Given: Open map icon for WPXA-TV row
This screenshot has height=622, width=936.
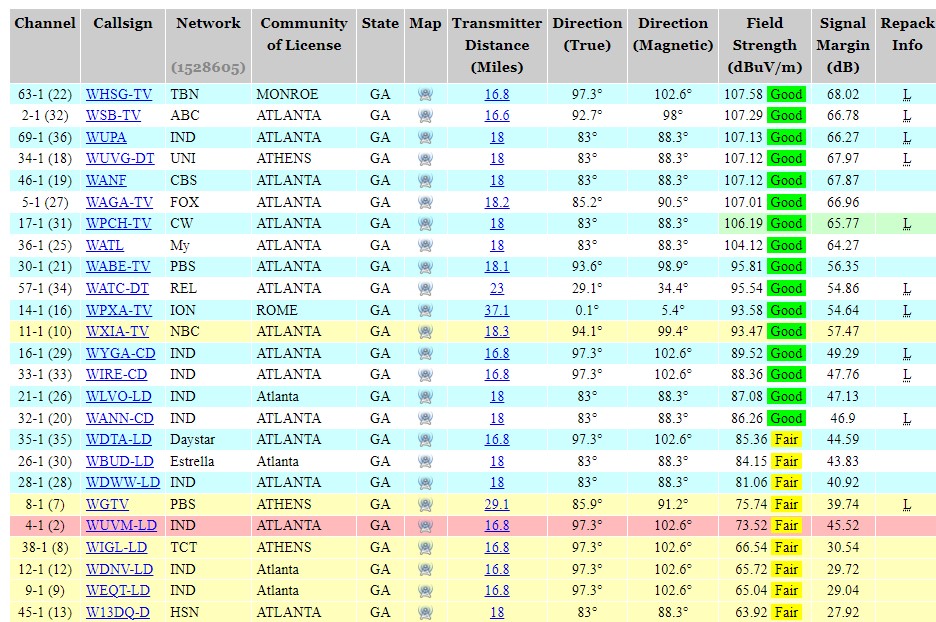Looking at the screenshot, I should tap(425, 310).
